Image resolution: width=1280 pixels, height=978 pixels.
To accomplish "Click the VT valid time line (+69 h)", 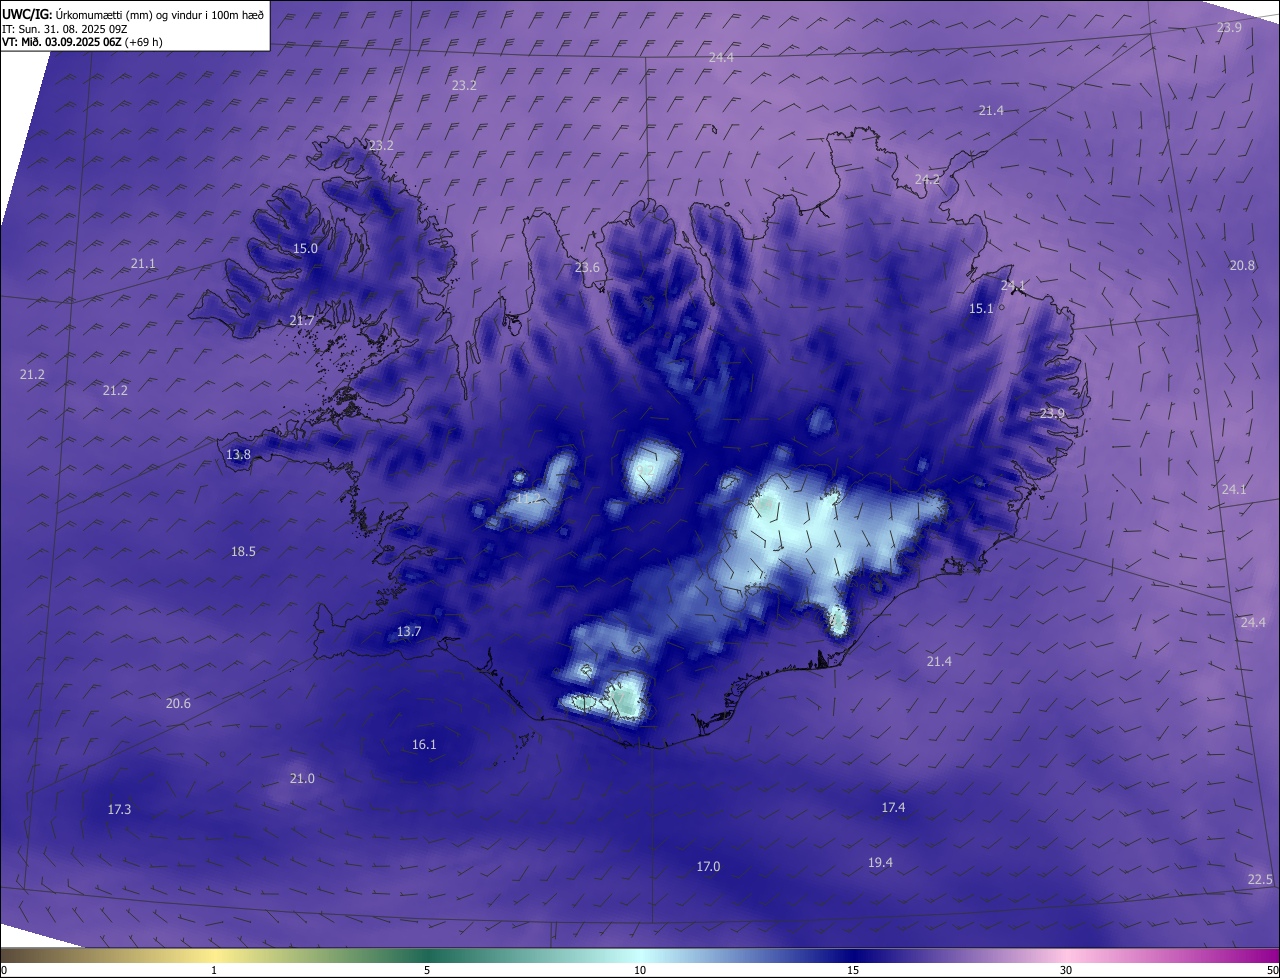I will (x=82, y=42).
